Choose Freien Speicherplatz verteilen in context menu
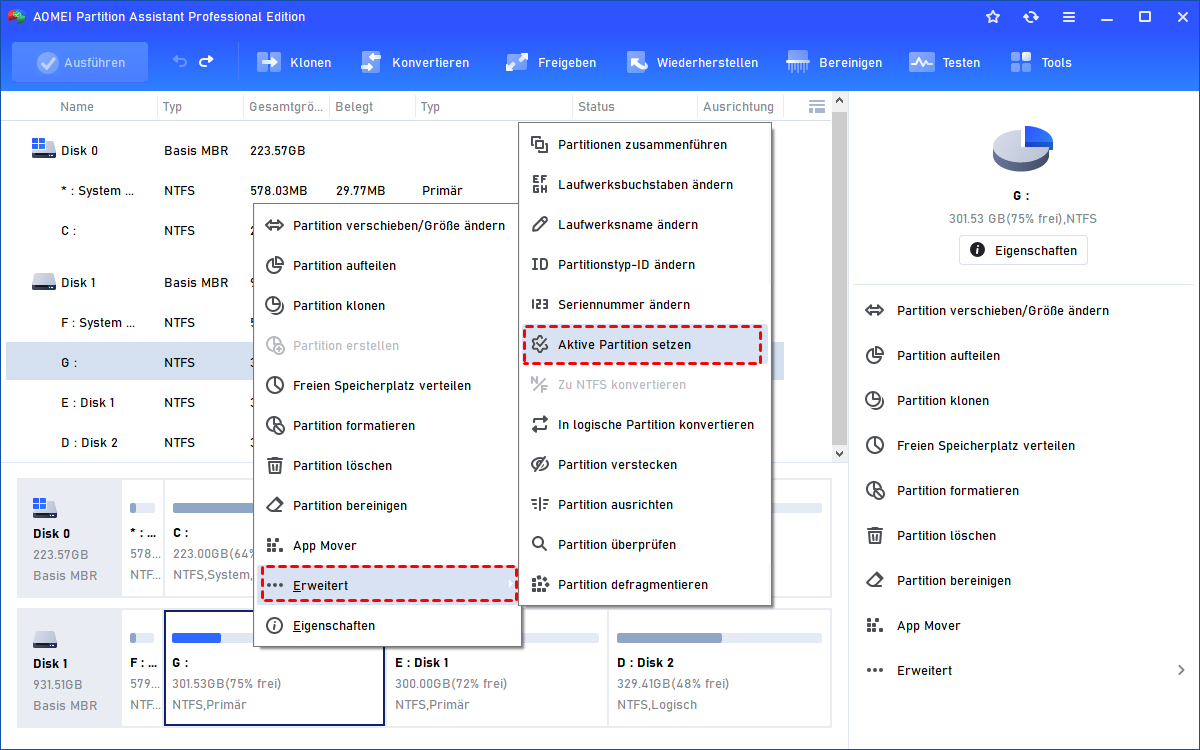 (x=387, y=386)
